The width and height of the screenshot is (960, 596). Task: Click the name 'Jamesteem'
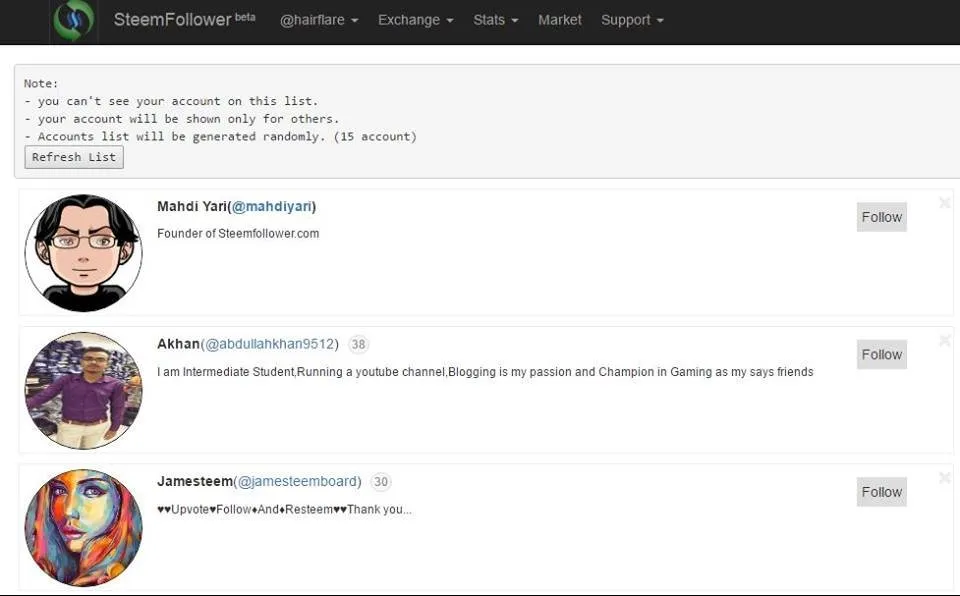click(195, 481)
